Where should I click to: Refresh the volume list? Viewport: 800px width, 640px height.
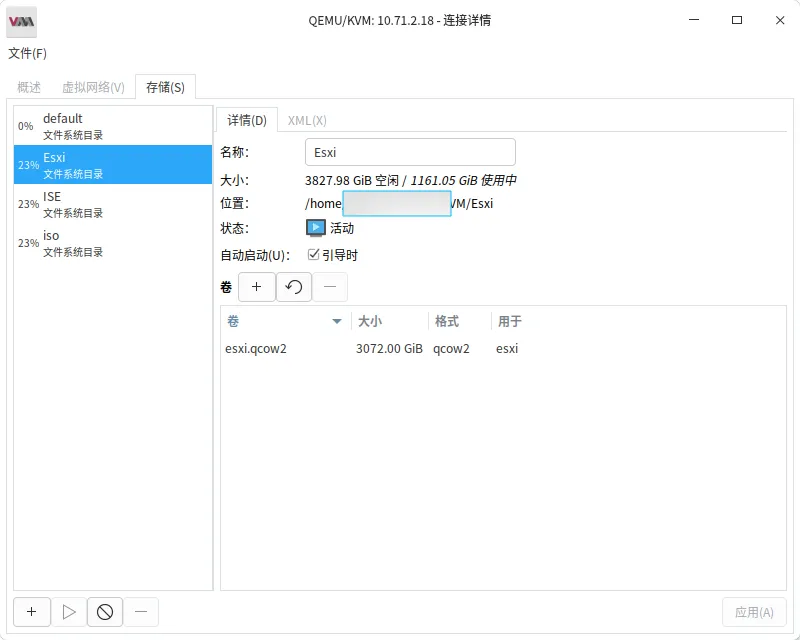coord(294,287)
